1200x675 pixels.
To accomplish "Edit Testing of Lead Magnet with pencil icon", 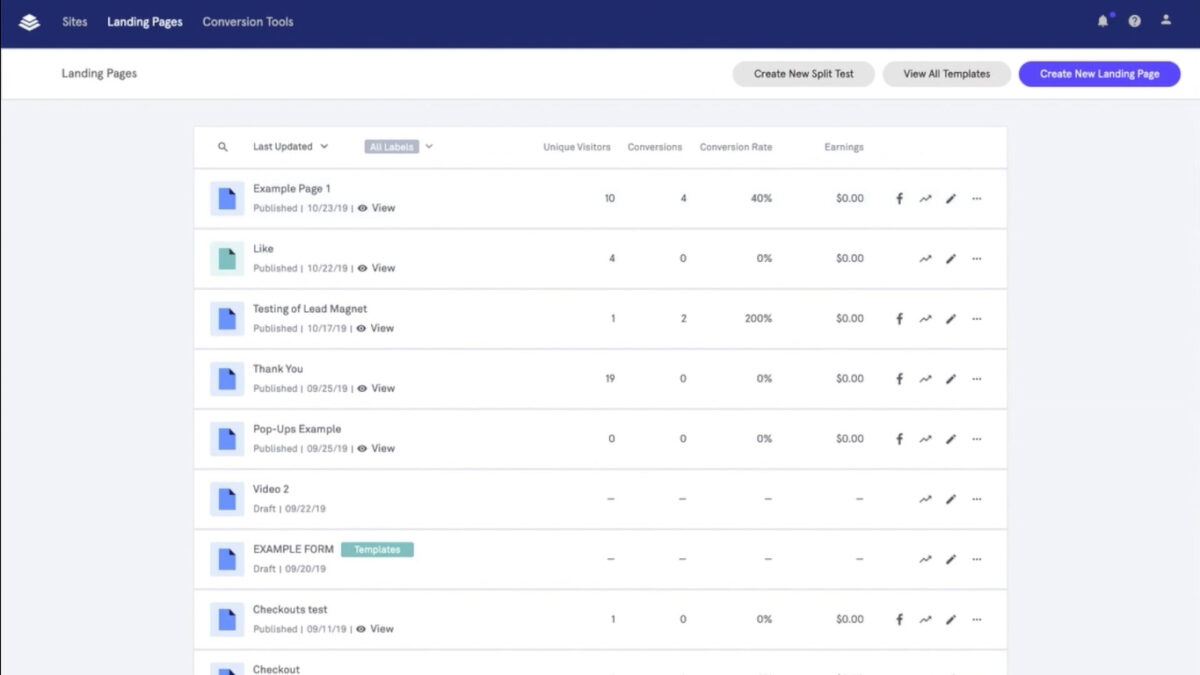I will click(951, 319).
